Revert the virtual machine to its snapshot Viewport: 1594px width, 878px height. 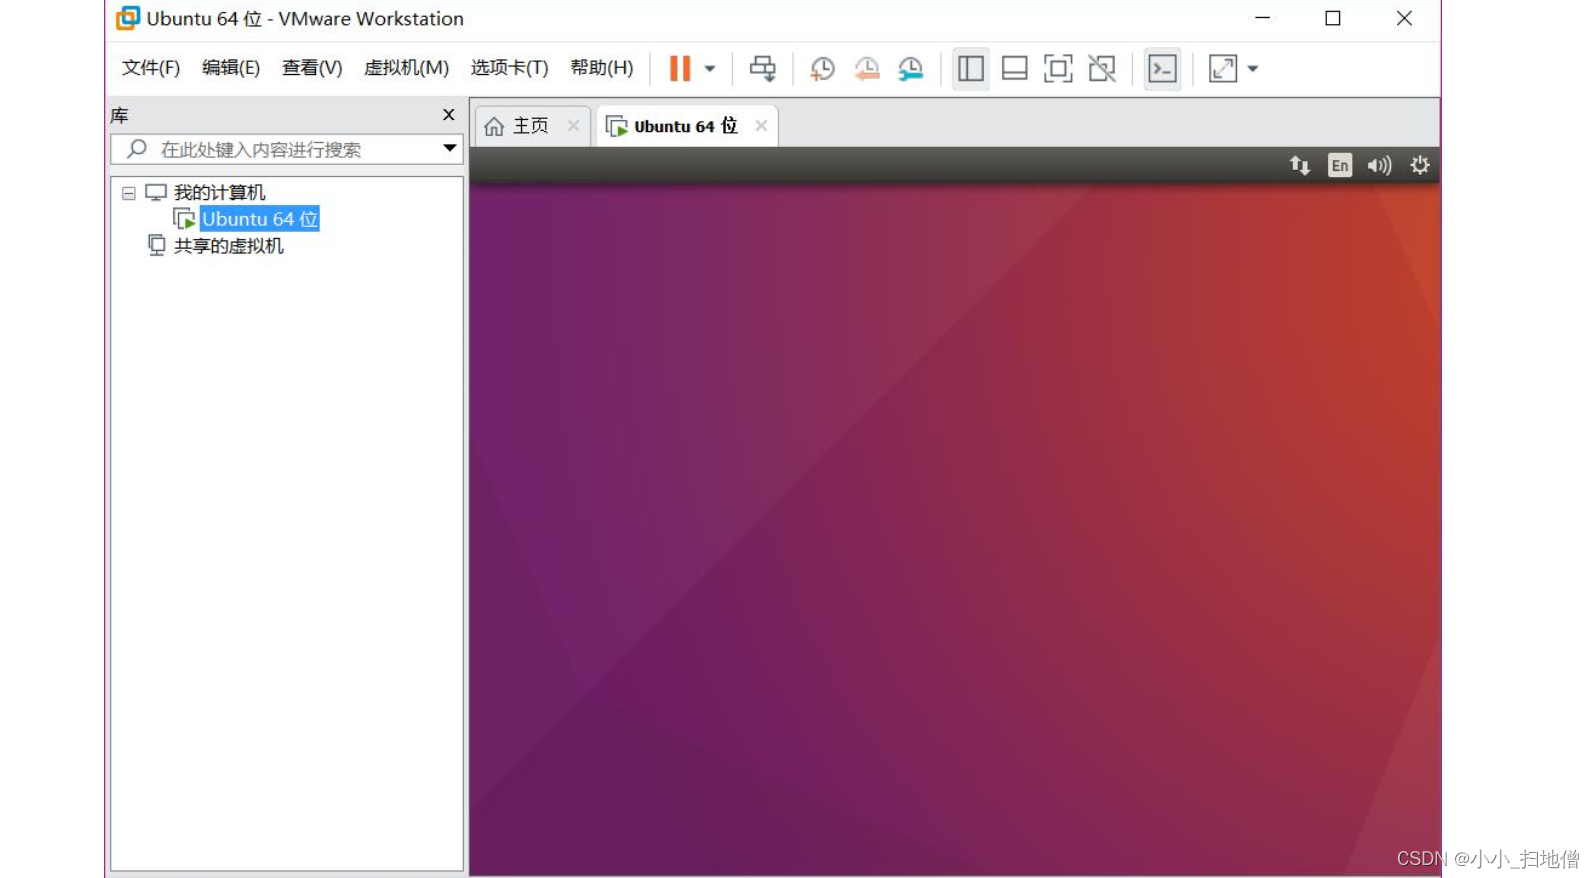point(867,68)
